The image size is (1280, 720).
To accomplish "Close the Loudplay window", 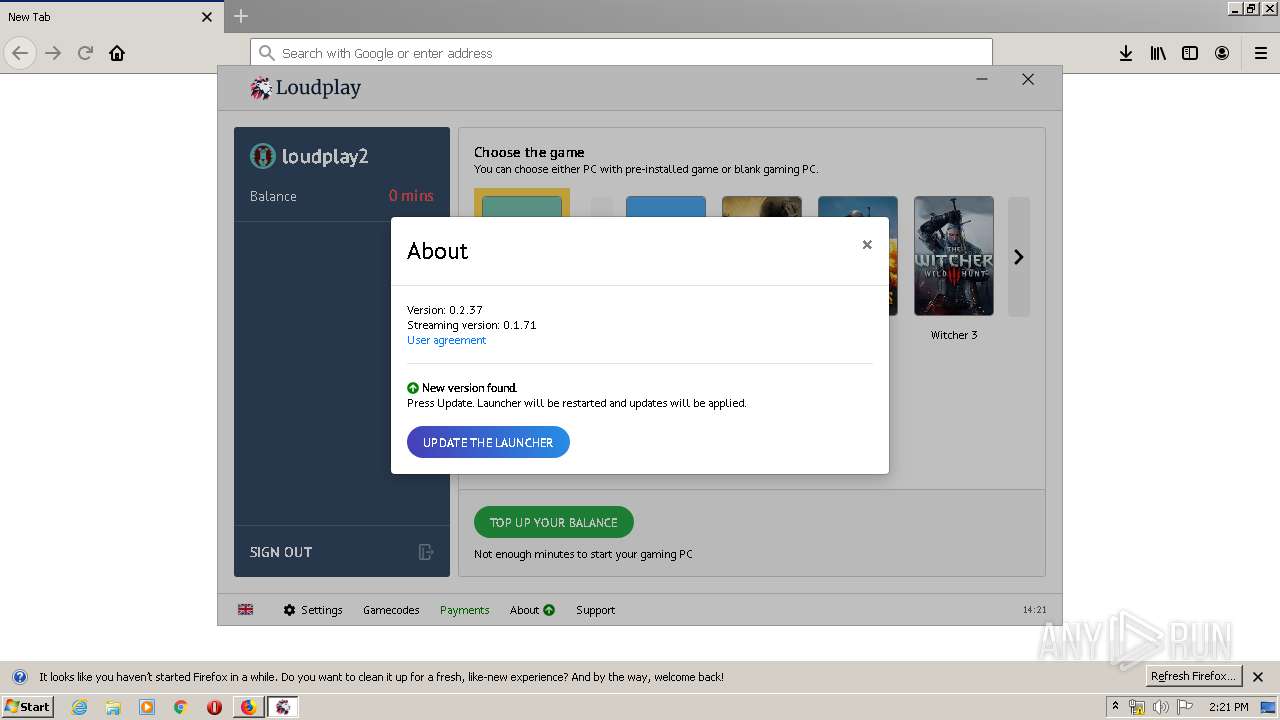I will (1028, 79).
